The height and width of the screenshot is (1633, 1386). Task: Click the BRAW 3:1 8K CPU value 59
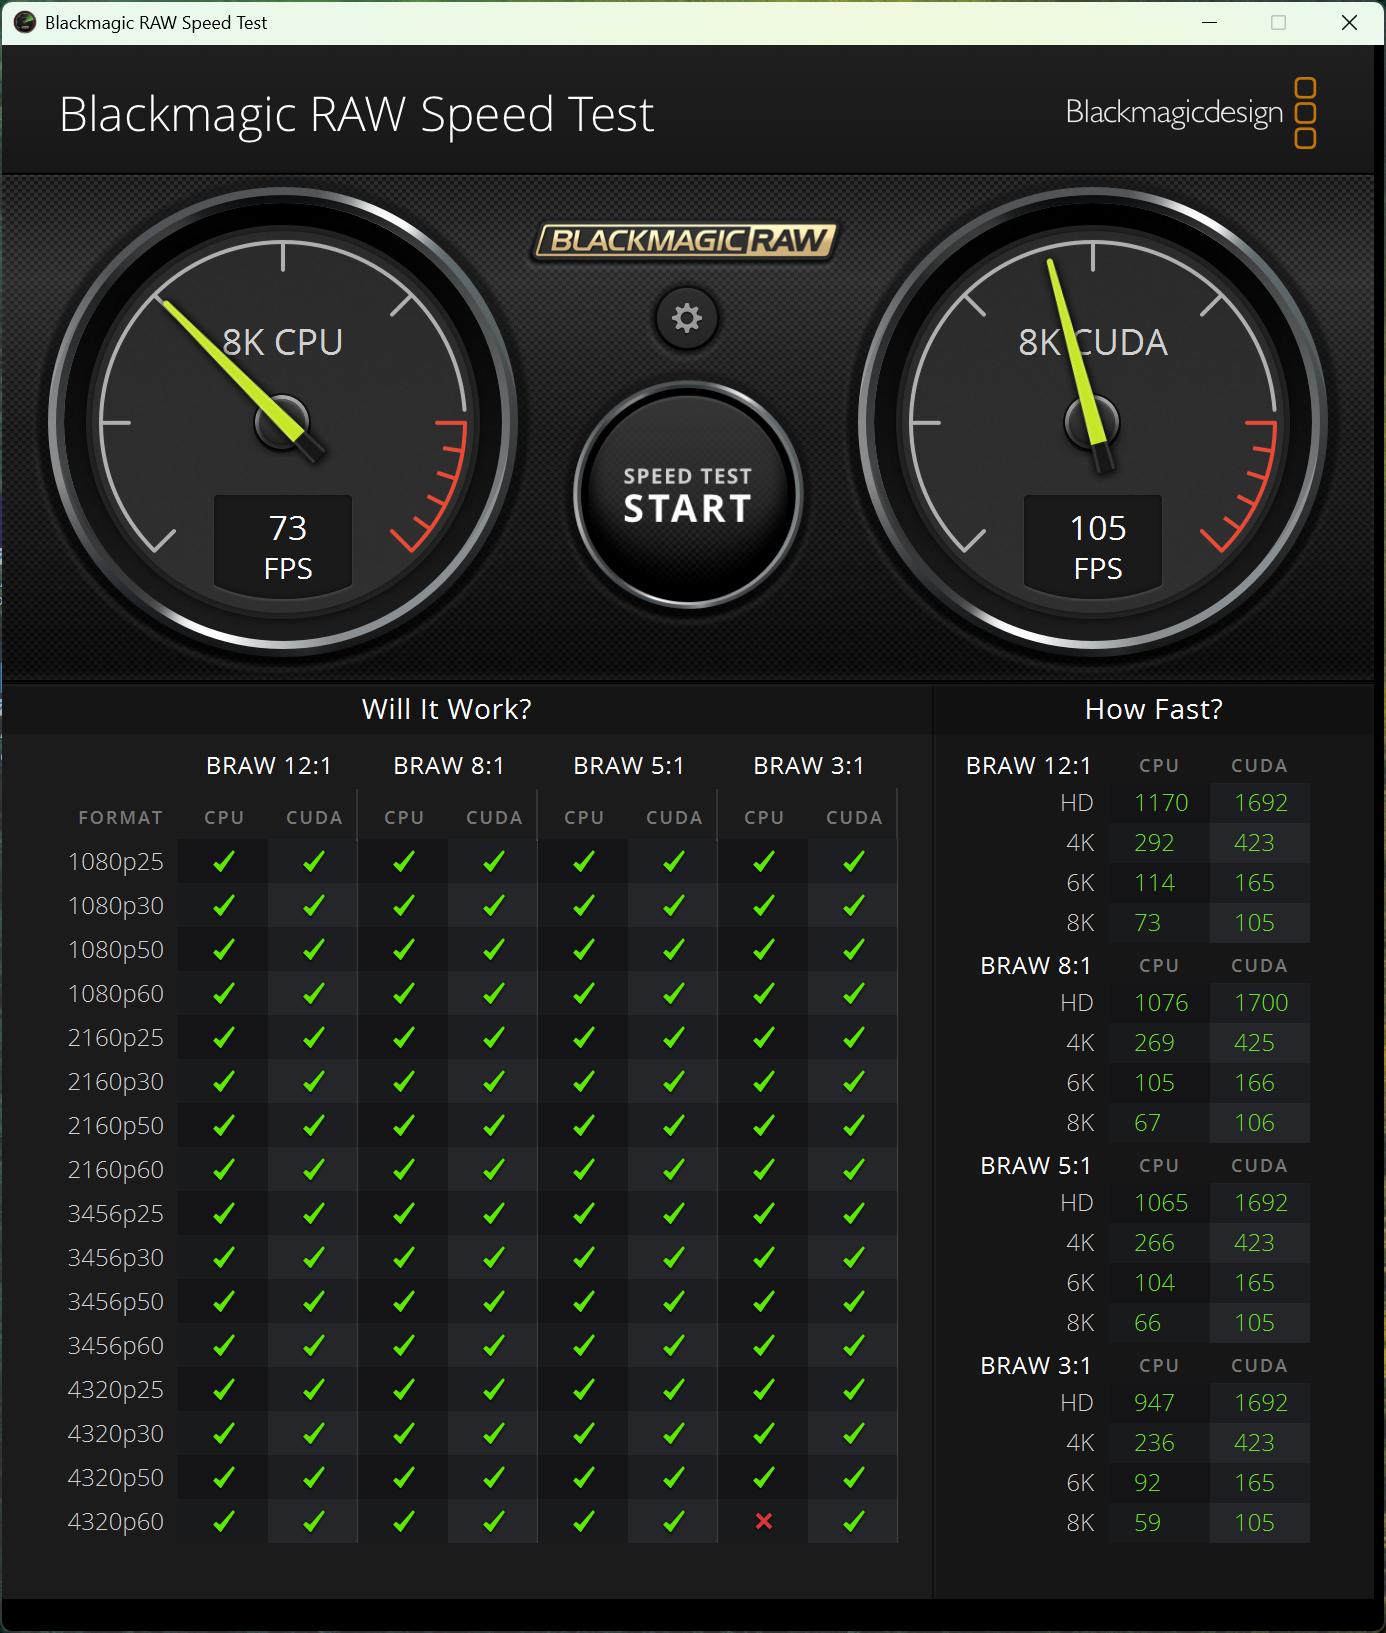[x=1147, y=1522]
